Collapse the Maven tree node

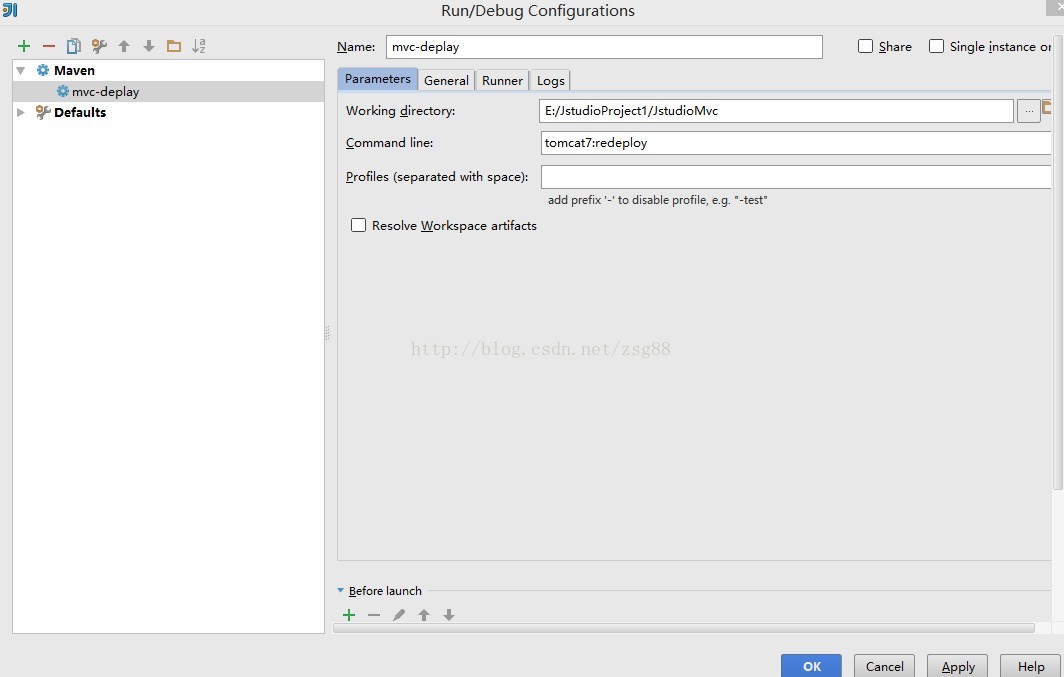click(21, 71)
